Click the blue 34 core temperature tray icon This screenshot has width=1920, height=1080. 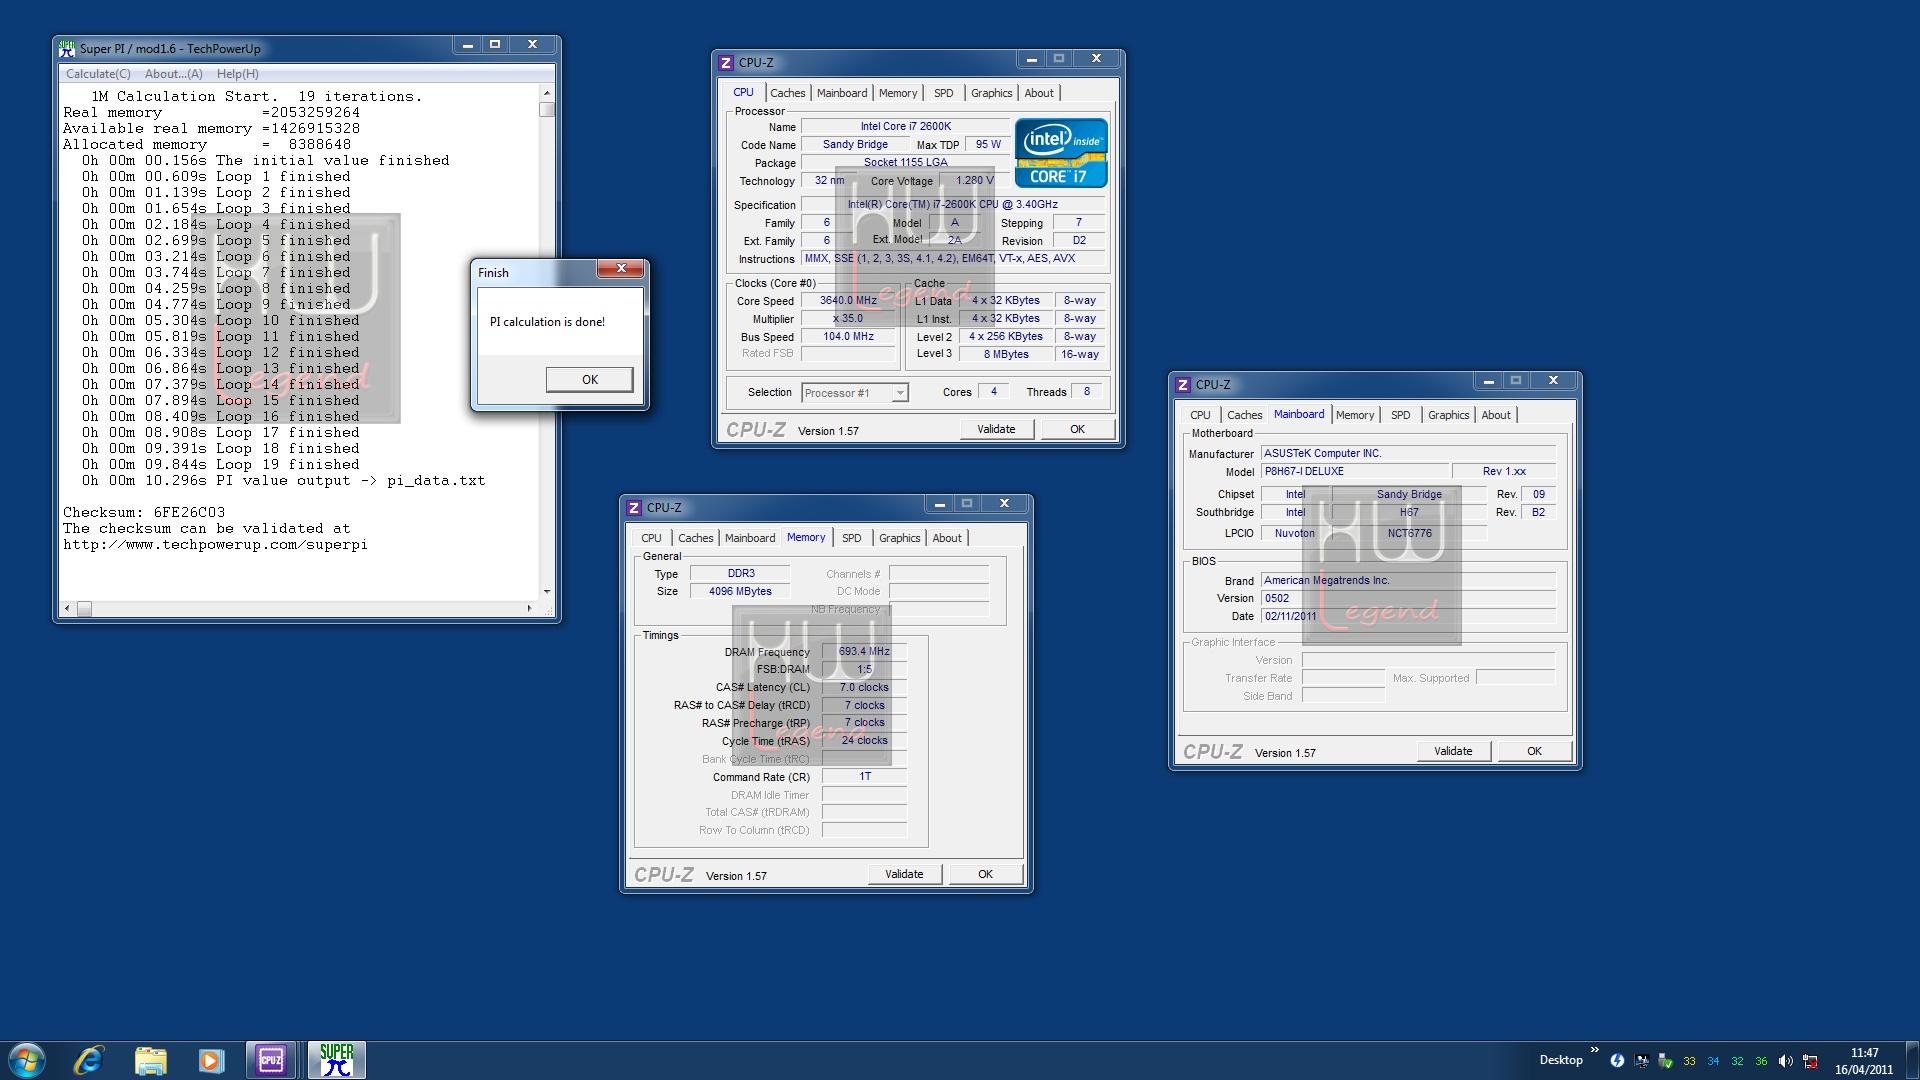[1713, 1061]
